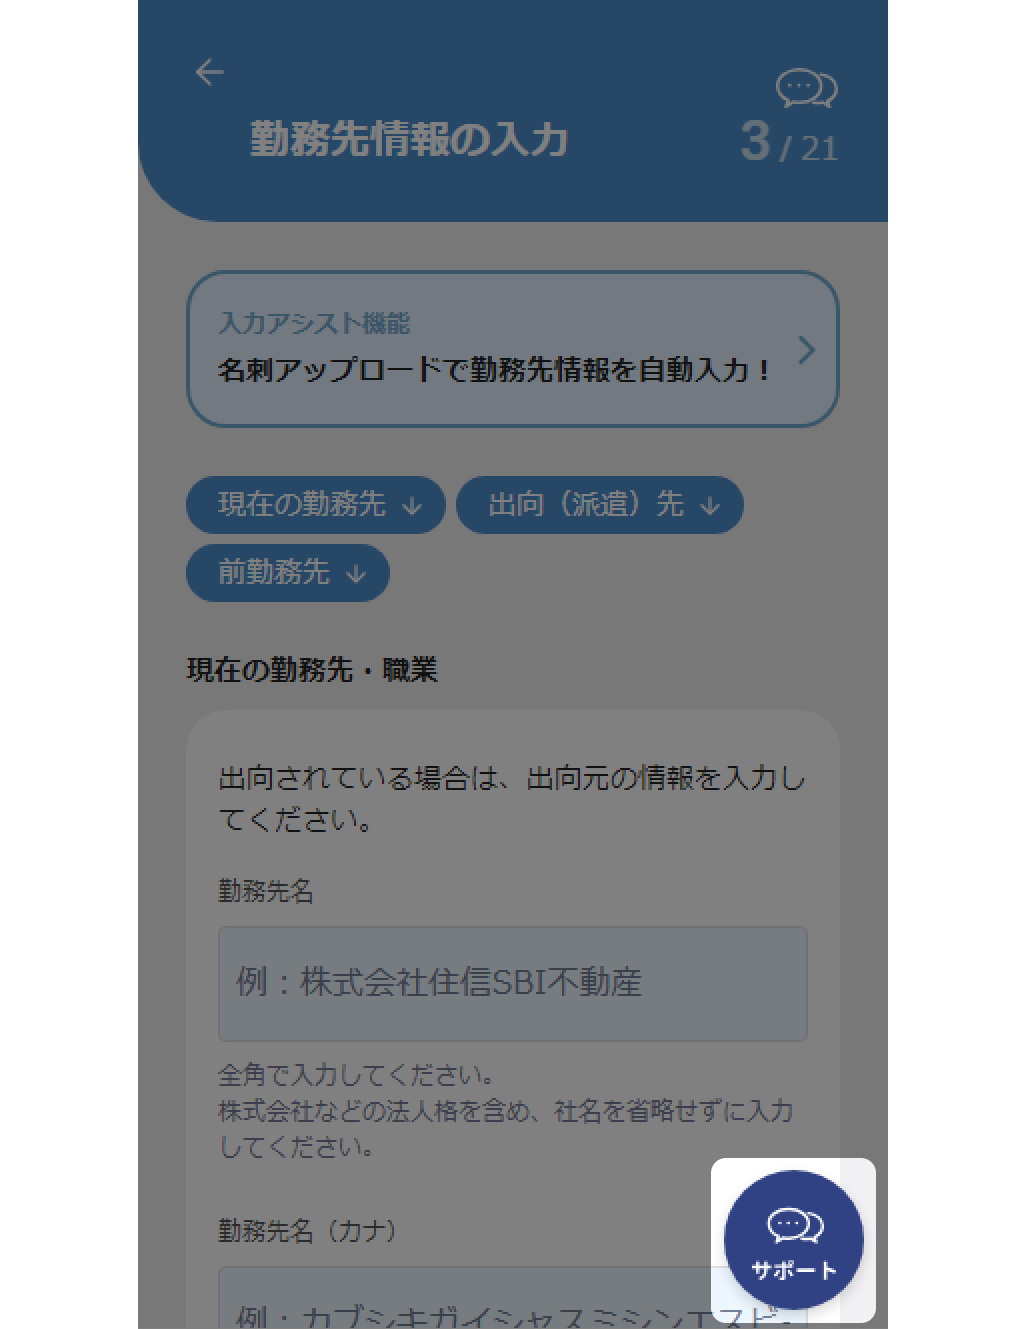The height and width of the screenshot is (1329, 1029).
Task: Jump to the 出向（派遣）先 section
Action: 600,505
